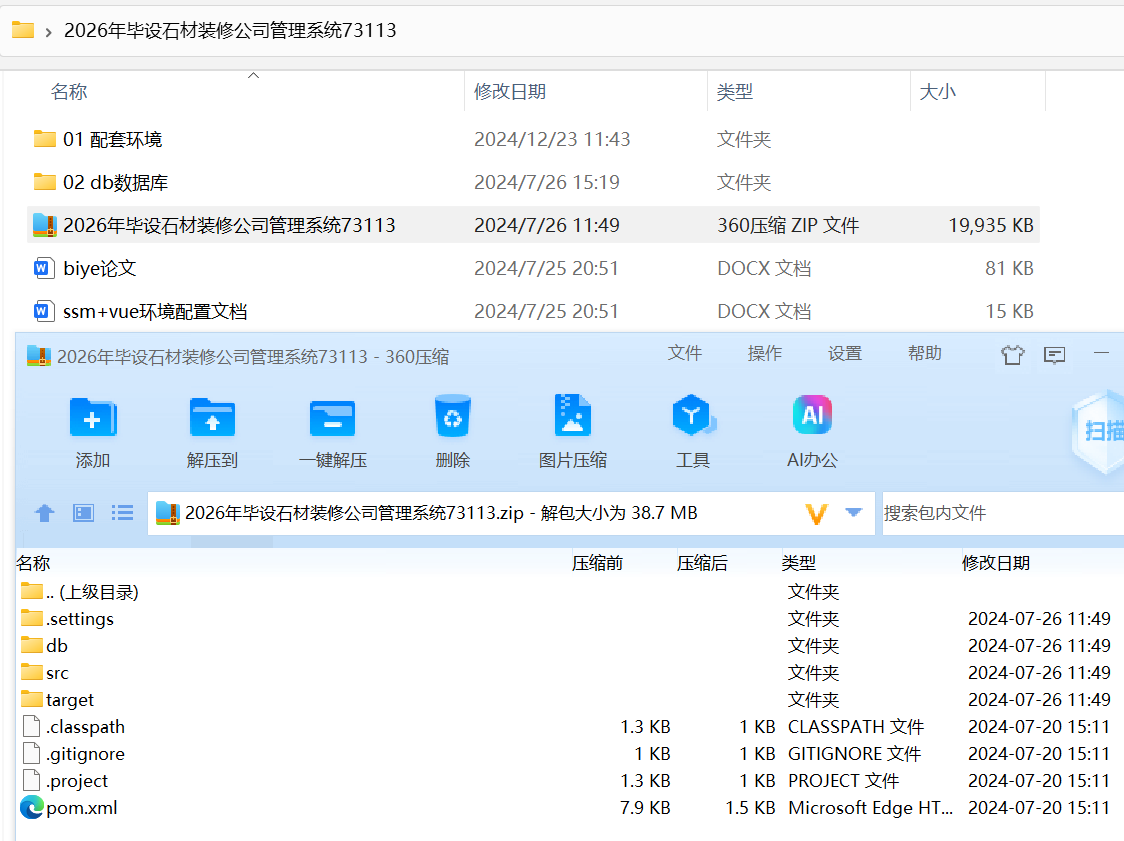Open the 操作 menu in 360压缩

point(765,353)
